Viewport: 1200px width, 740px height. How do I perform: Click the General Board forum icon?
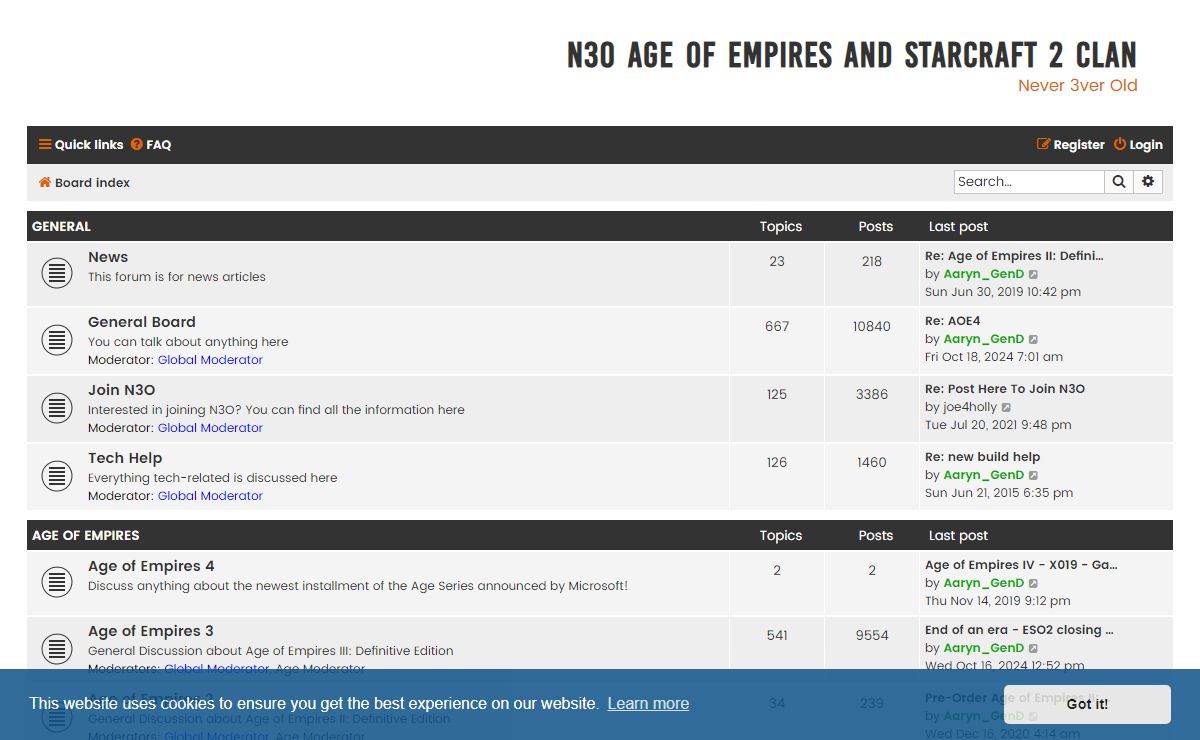coord(57,340)
